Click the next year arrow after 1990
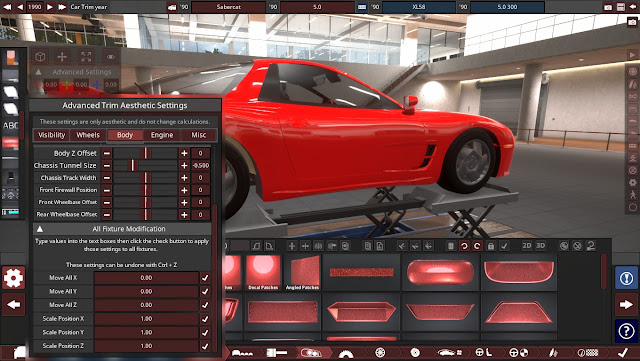The height and width of the screenshot is (361, 640). tap(50, 7)
